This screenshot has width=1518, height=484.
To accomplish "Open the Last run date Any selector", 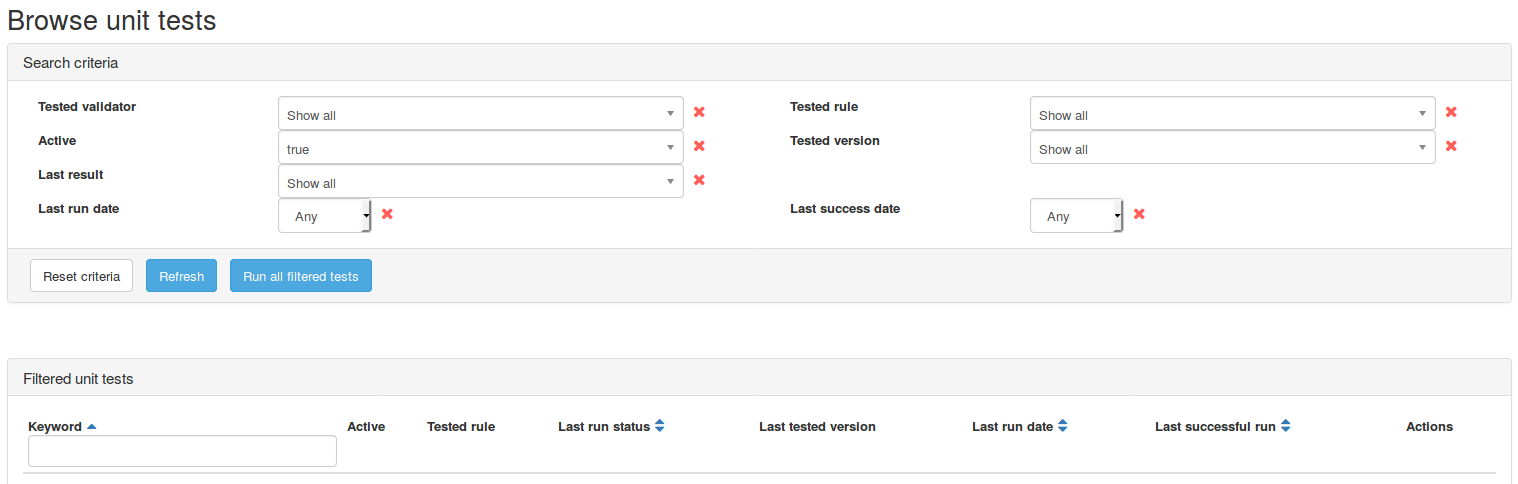I will coord(324,216).
